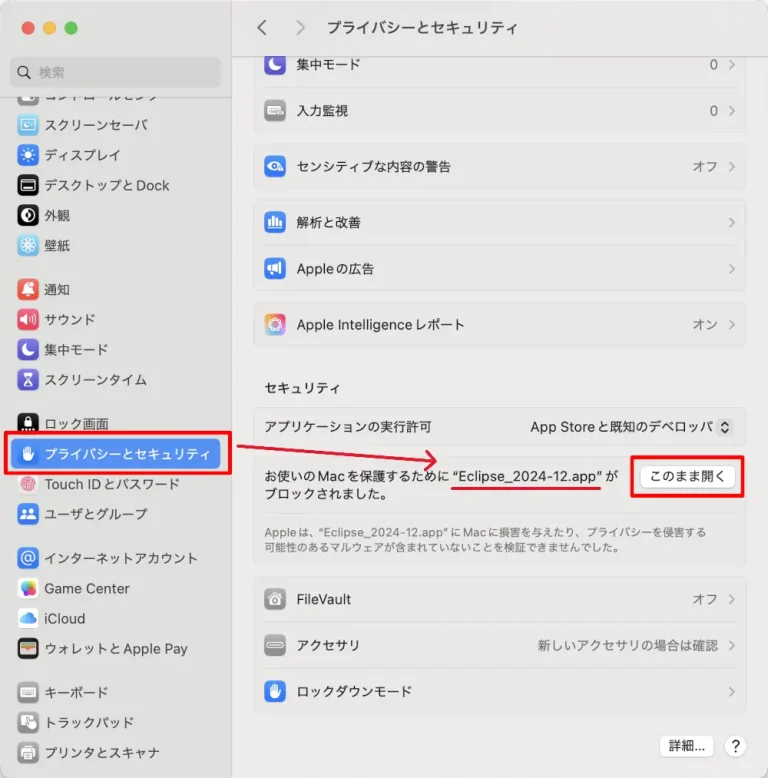768x778 pixels.
Task: Click the FileVault house-lock icon
Action: click(275, 599)
